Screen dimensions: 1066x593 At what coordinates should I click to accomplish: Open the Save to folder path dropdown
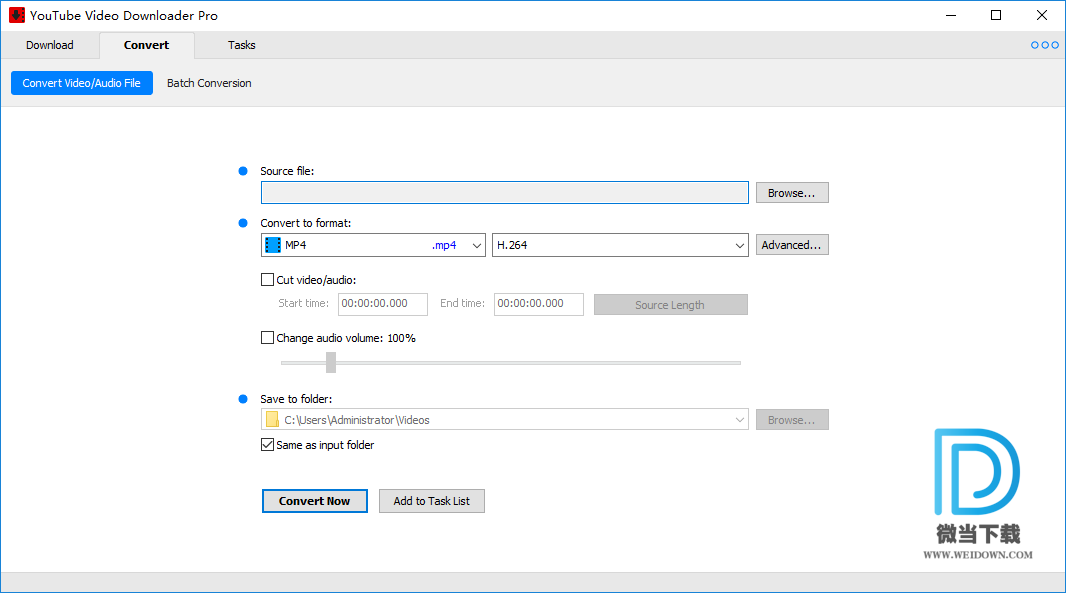740,420
